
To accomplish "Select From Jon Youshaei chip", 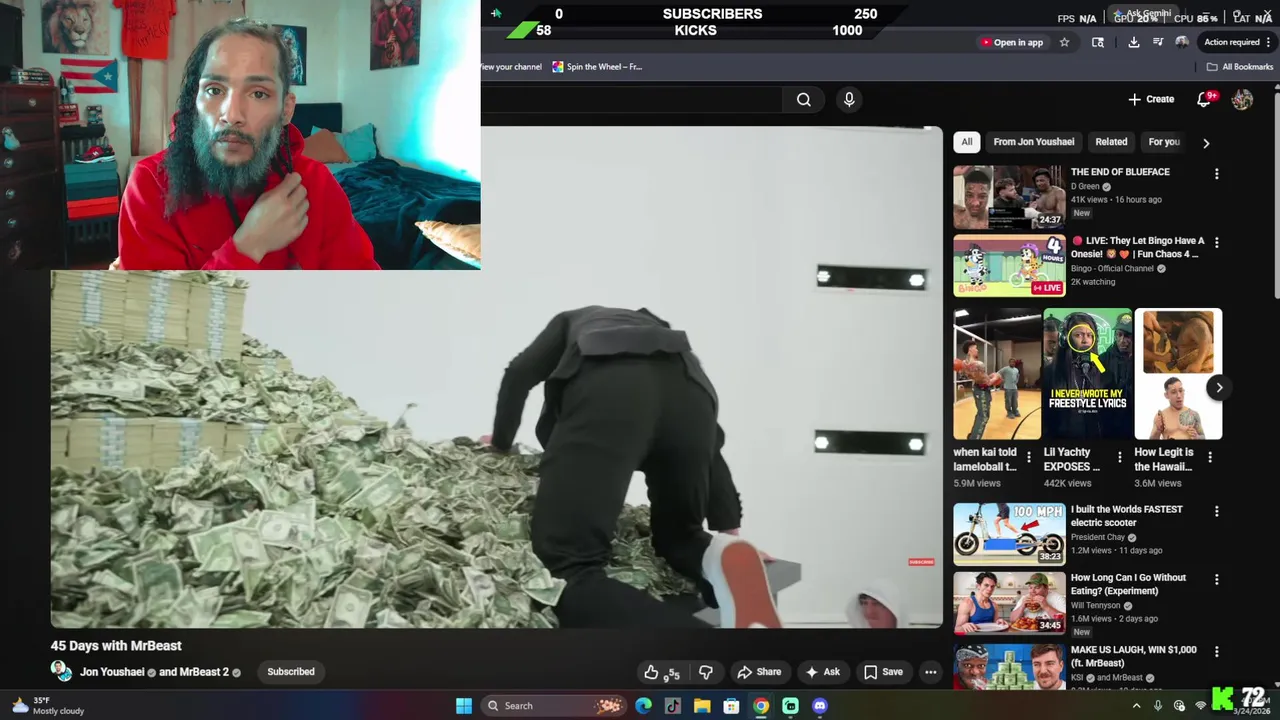I will tap(1034, 142).
